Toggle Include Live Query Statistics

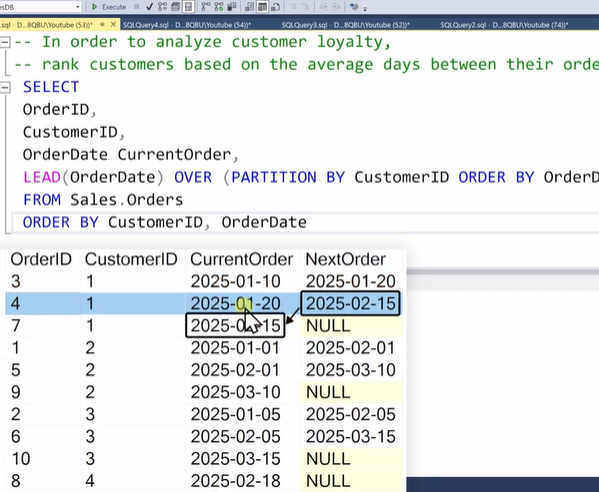(x=219, y=7)
